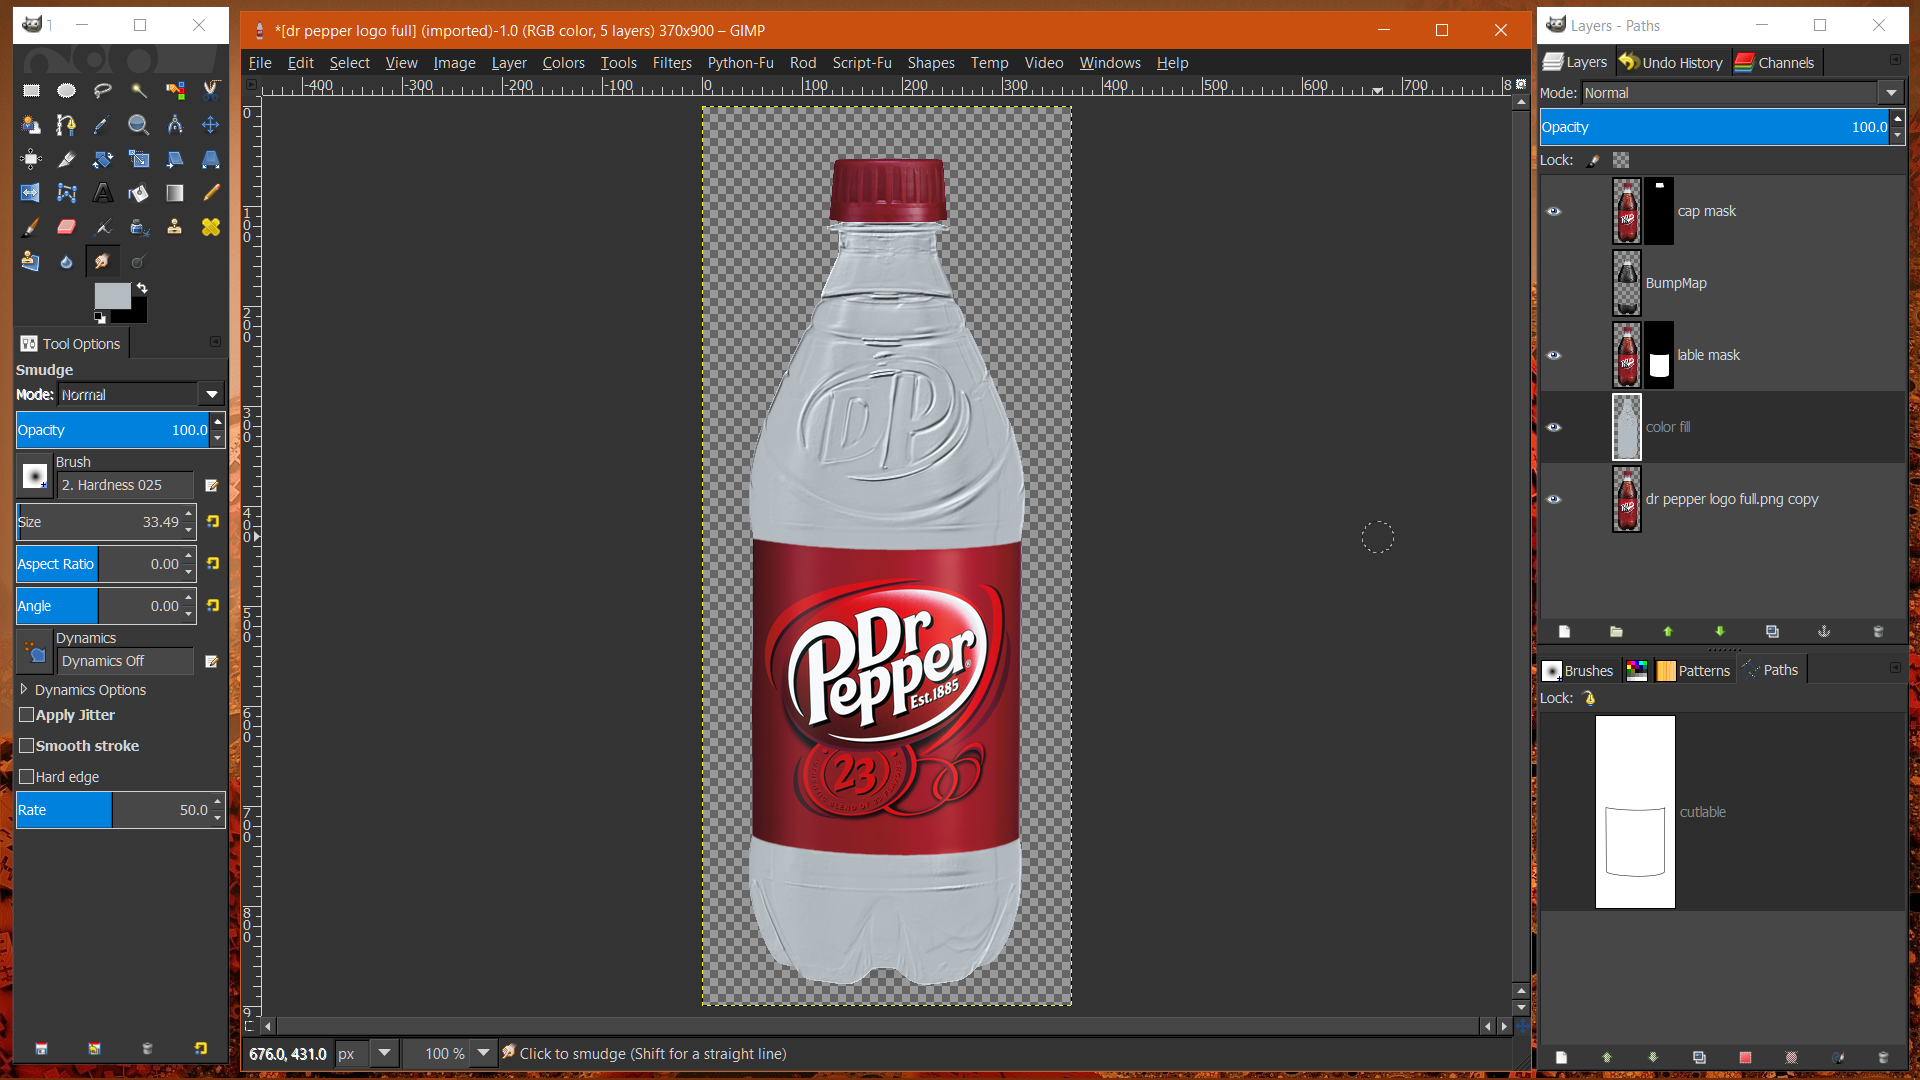Switch to the Undo History tab

(x=1670, y=62)
